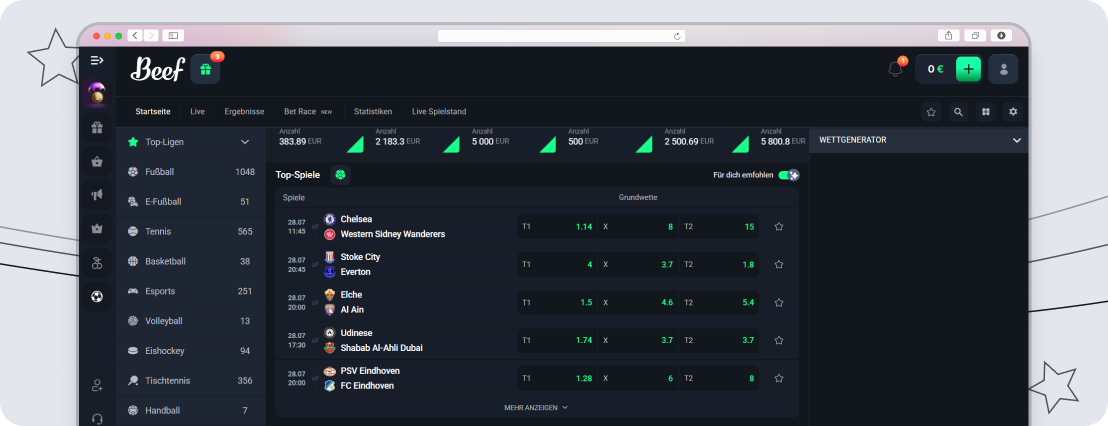Select Fußball in sports list
The image size is (1108, 426).
(x=191, y=172)
